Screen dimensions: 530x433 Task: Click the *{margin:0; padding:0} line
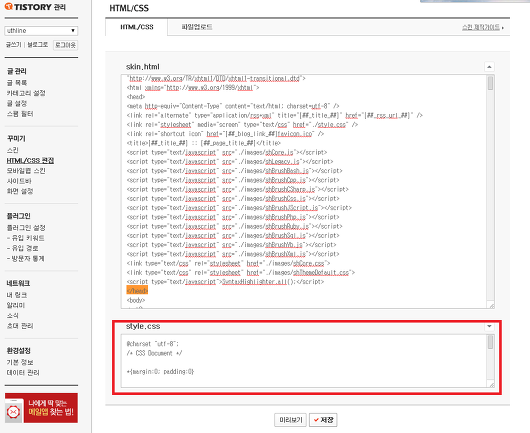click(160, 371)
